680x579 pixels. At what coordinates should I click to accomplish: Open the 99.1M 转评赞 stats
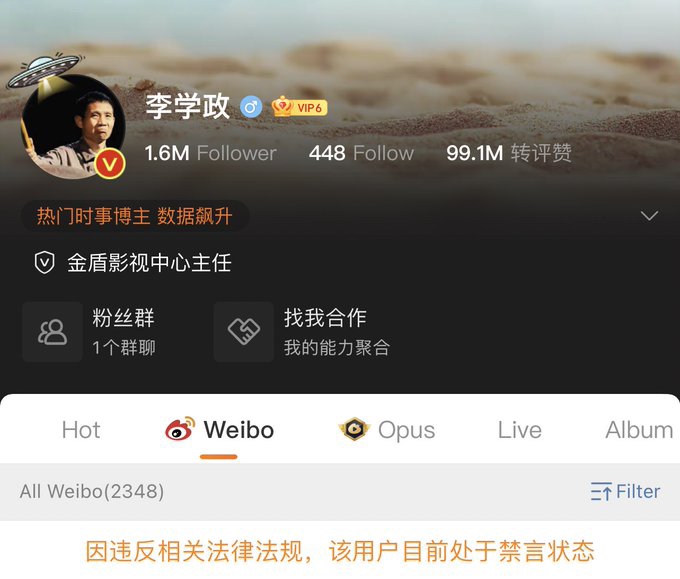click(x=509, y=153)
